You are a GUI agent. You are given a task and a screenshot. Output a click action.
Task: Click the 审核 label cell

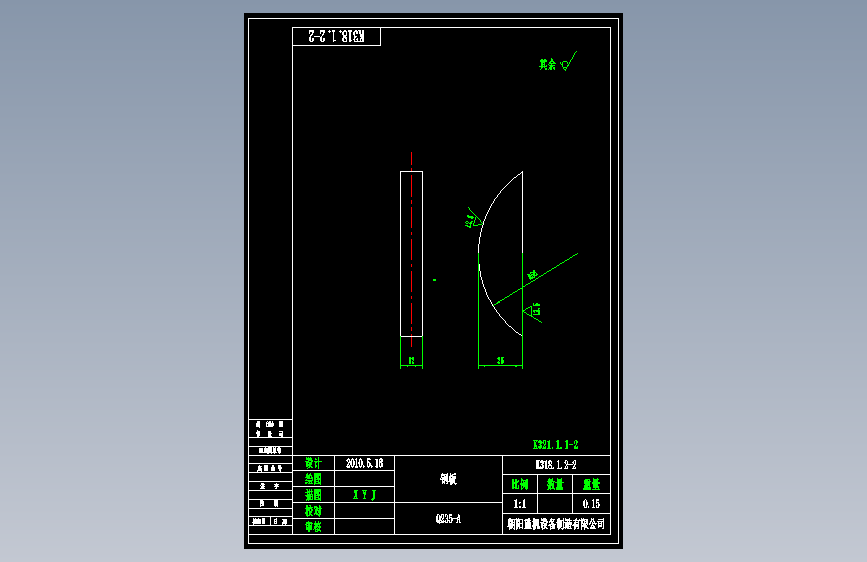(x=314, y=527)
